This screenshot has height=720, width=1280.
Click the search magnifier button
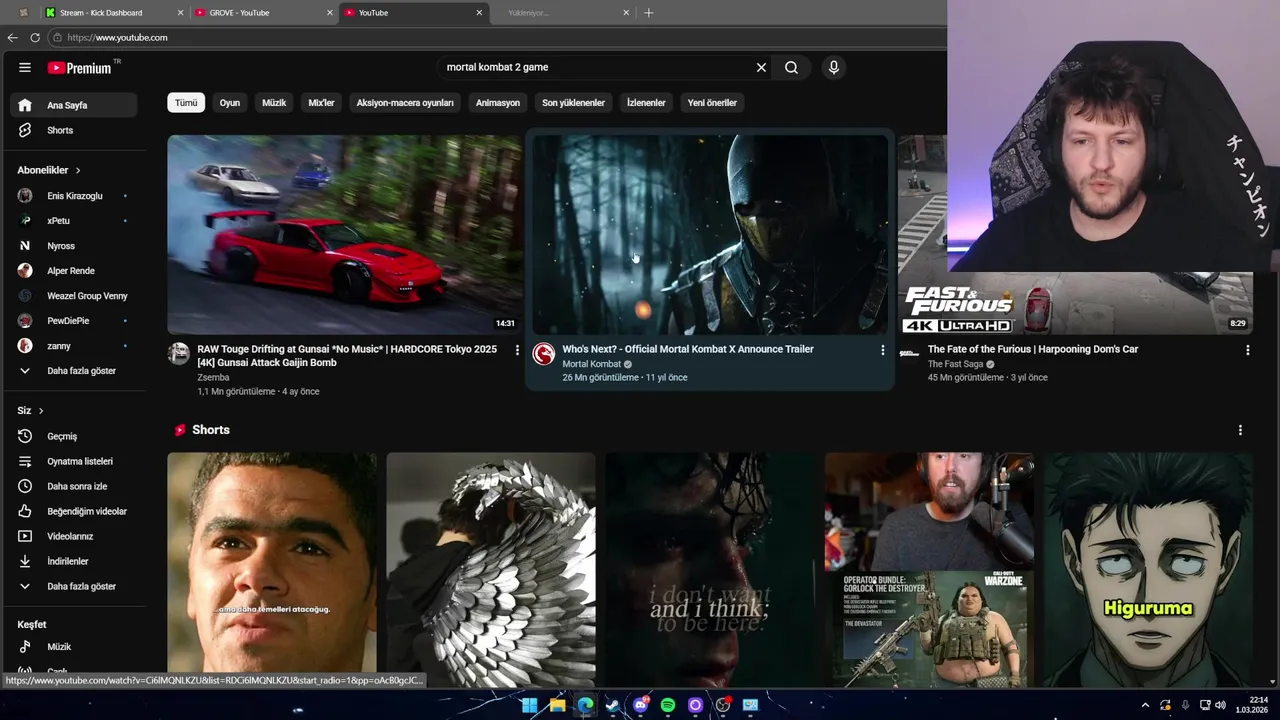[x=791, y=67]
